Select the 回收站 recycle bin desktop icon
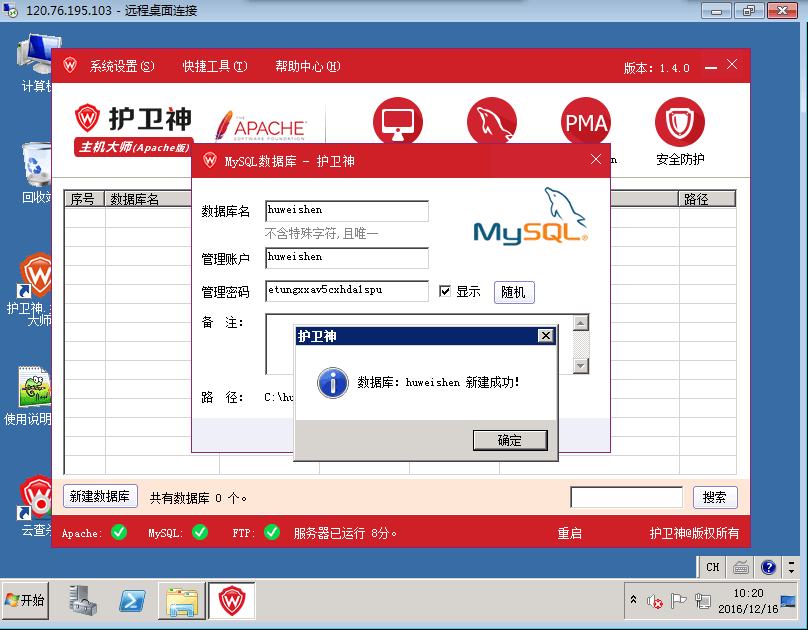The height and width of the screenshot is (630, 808). [x=35, y=174]
